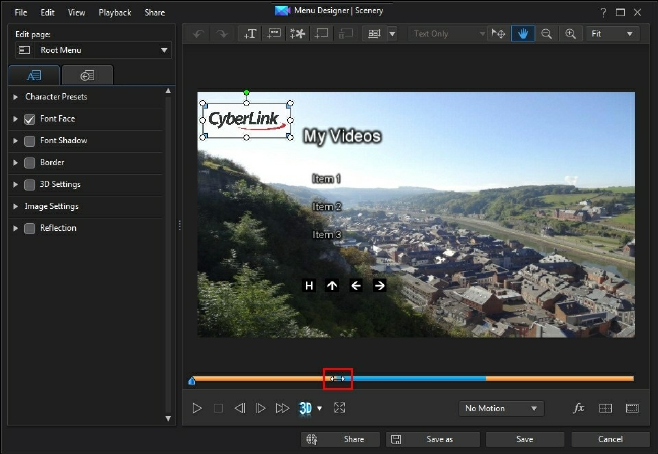
Task: Toggle the 3D mode icon
Action: [306, 408]
